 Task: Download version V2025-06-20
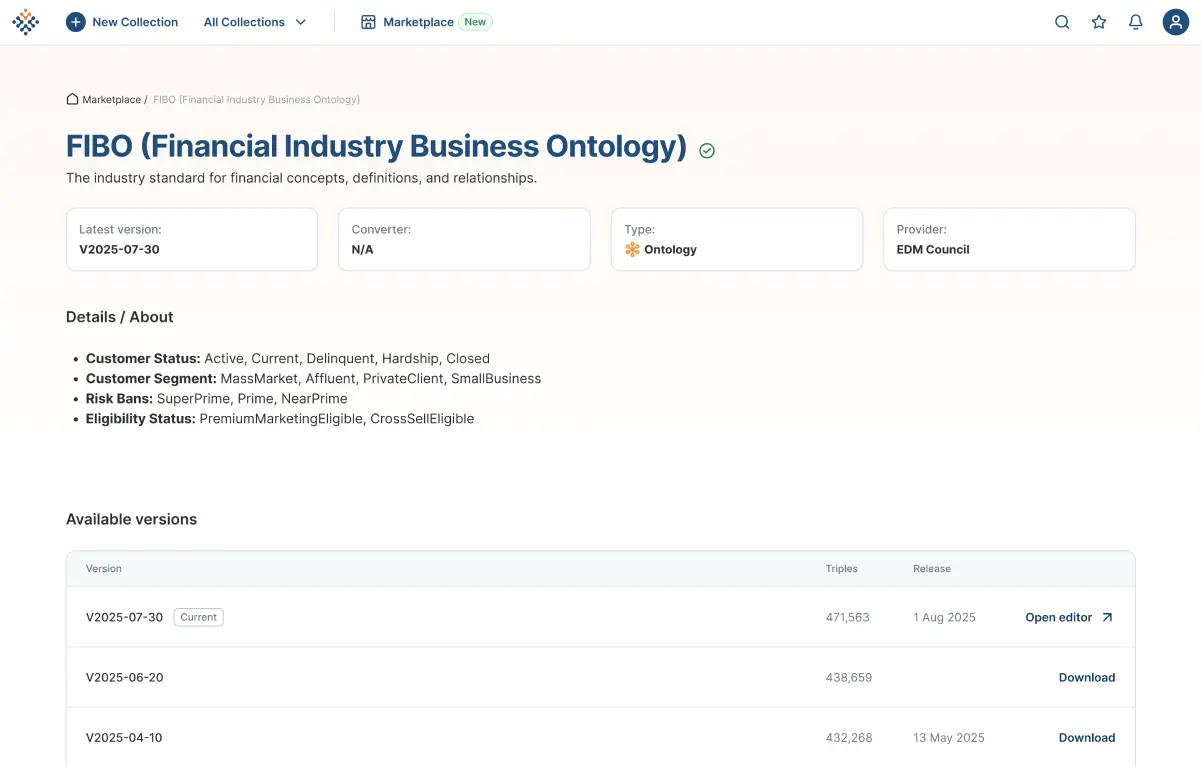point(1086,677)
